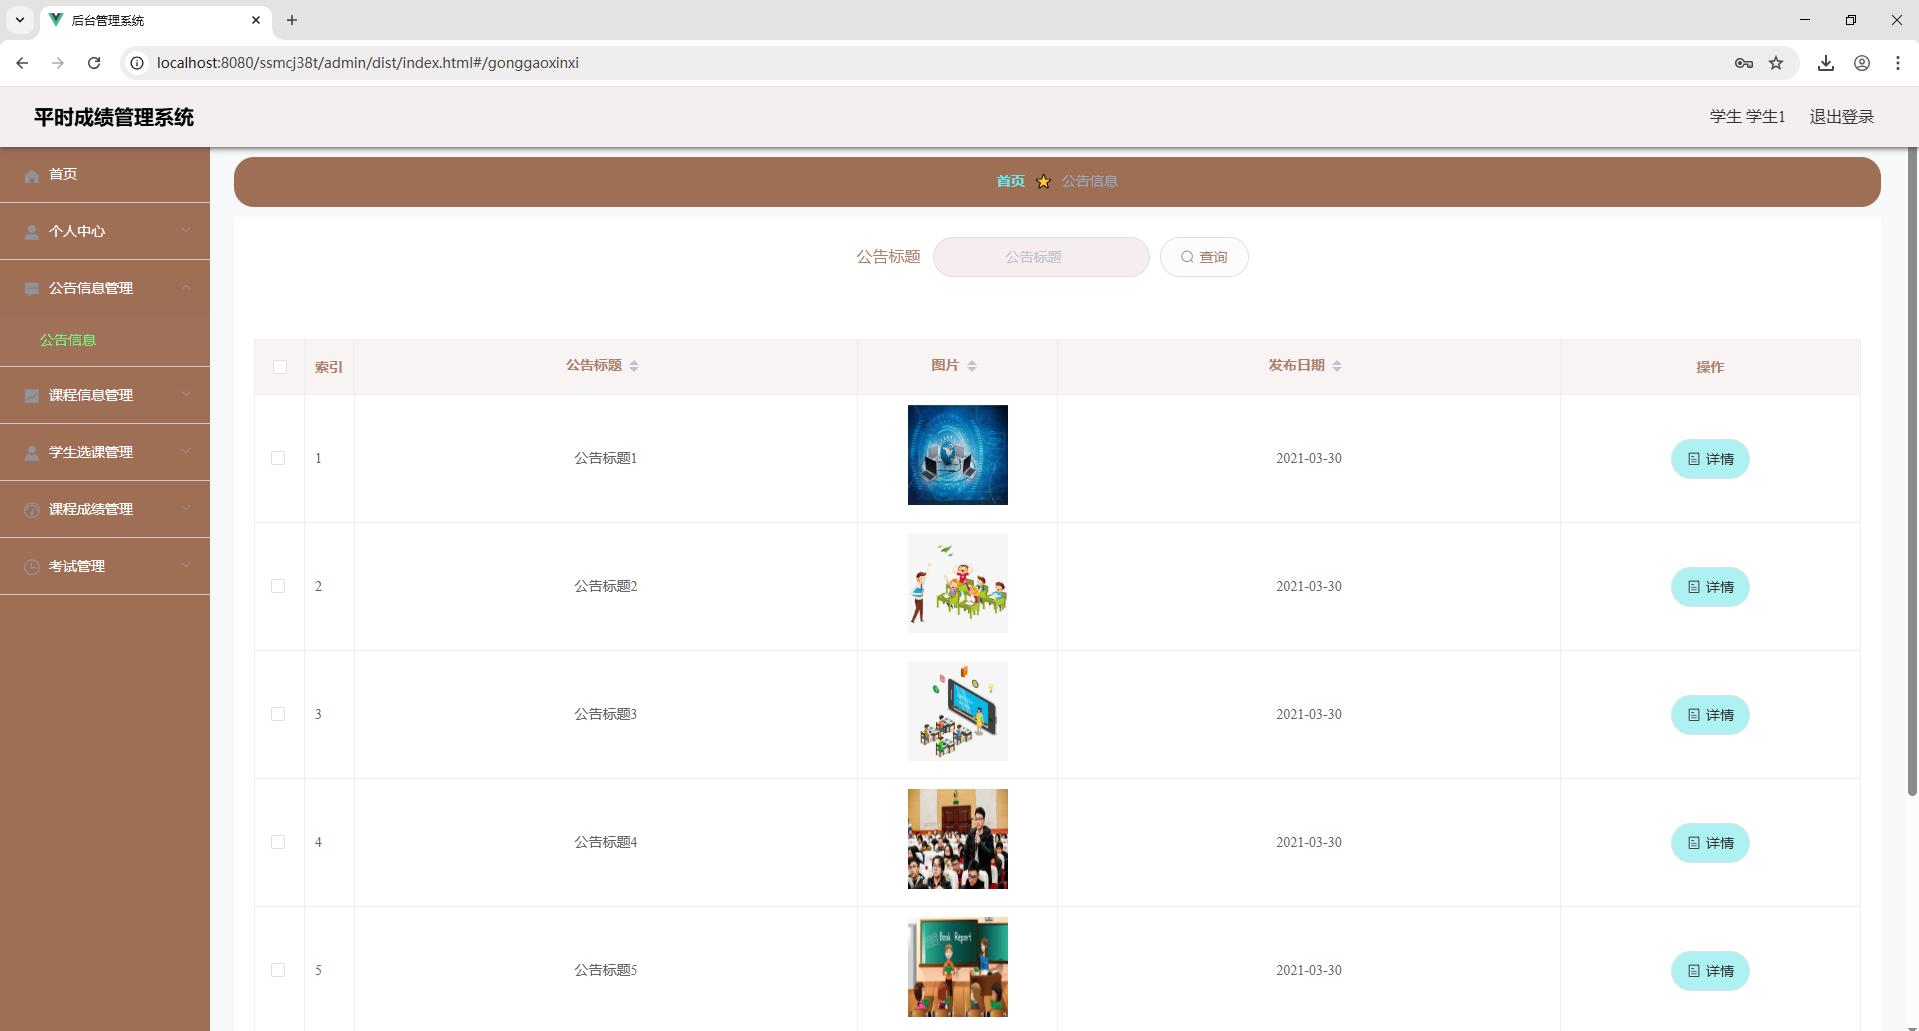Open the thumbnail image for 公告标题5
This screenshot has height=1031, width=1919.
958,967
